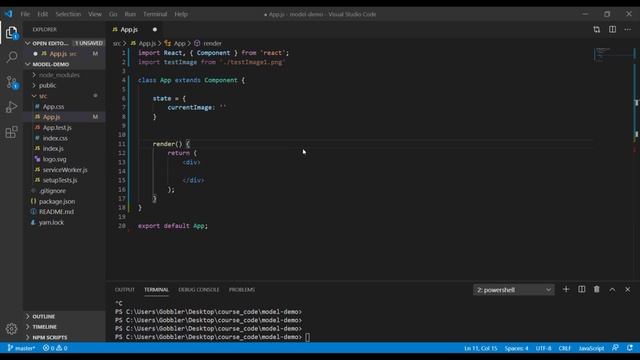Viewport: 640px width, 360px height.
Task: Open the feedback icon in status bar
Action: pos(615,348)
